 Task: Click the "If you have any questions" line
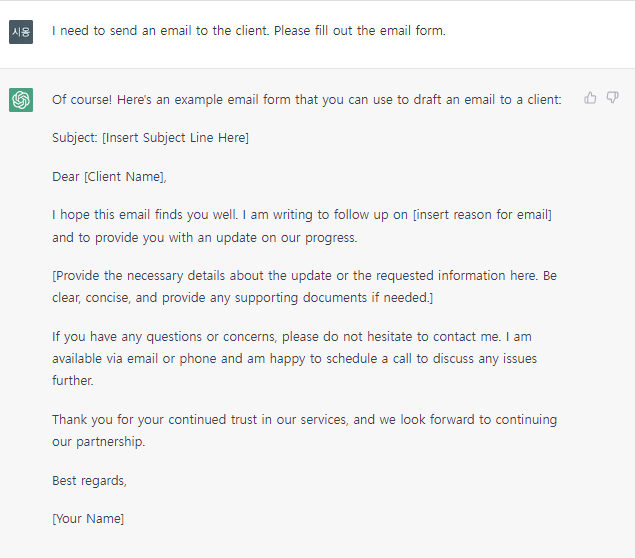coord(292,337)
